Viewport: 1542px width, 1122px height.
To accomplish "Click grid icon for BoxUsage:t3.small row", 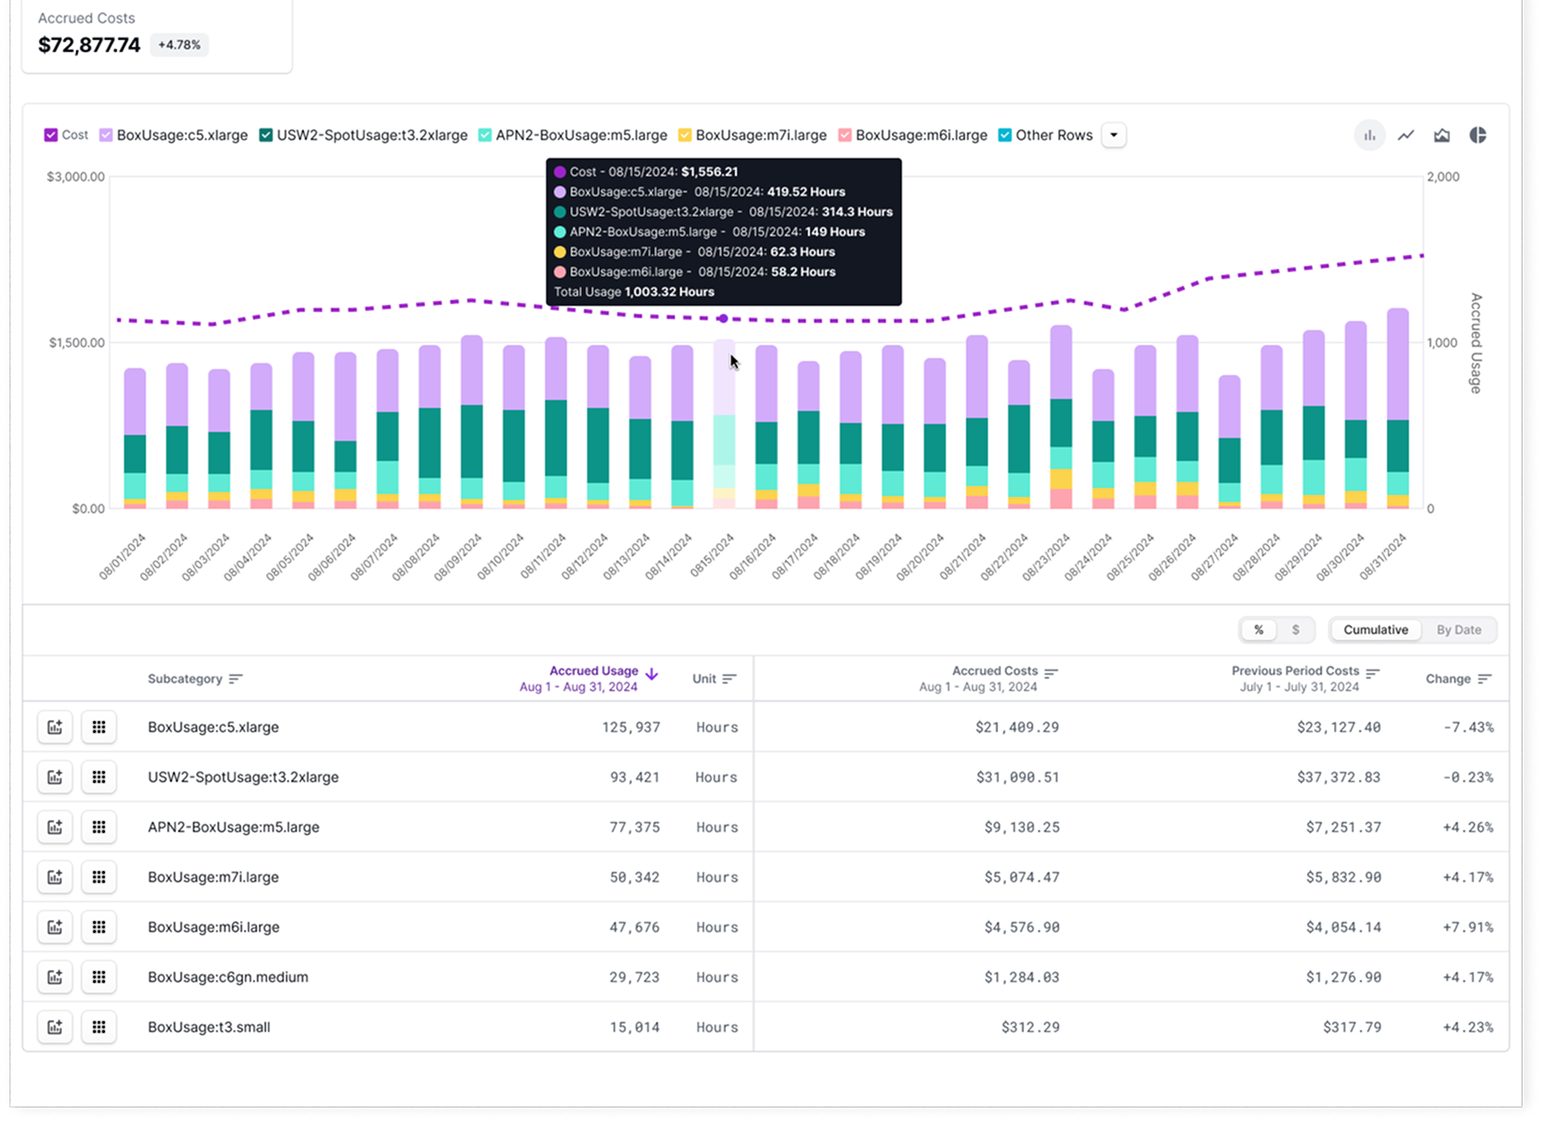I will point(99,1027).
